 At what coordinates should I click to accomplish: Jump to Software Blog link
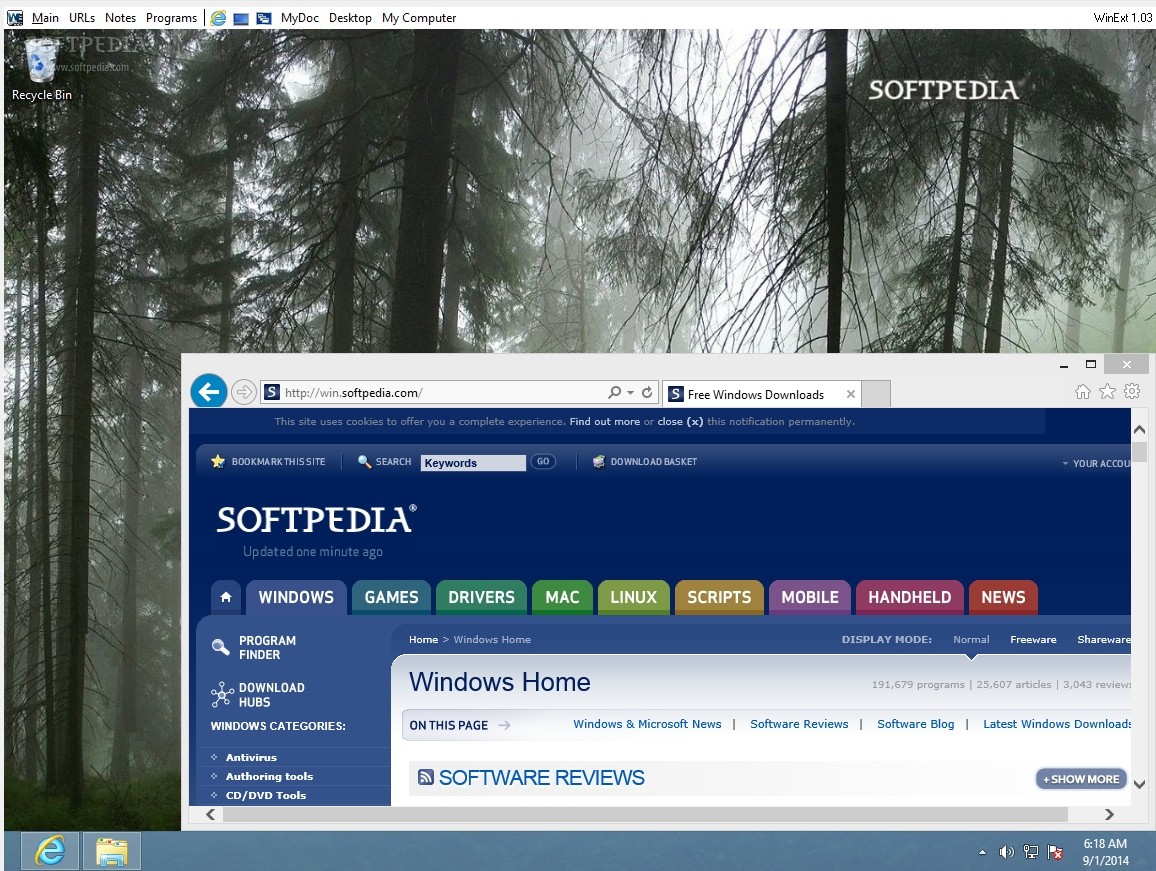(916, 724)
